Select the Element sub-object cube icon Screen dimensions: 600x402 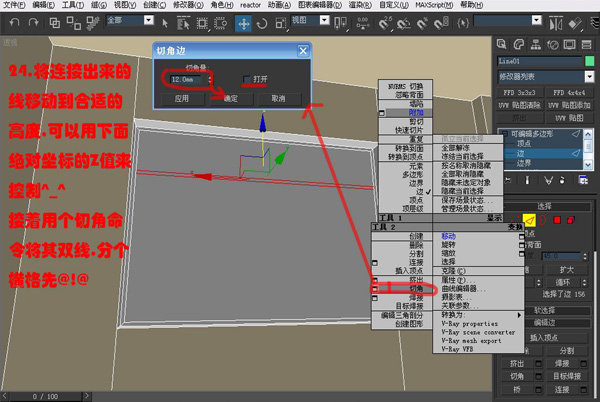[571, 220]
